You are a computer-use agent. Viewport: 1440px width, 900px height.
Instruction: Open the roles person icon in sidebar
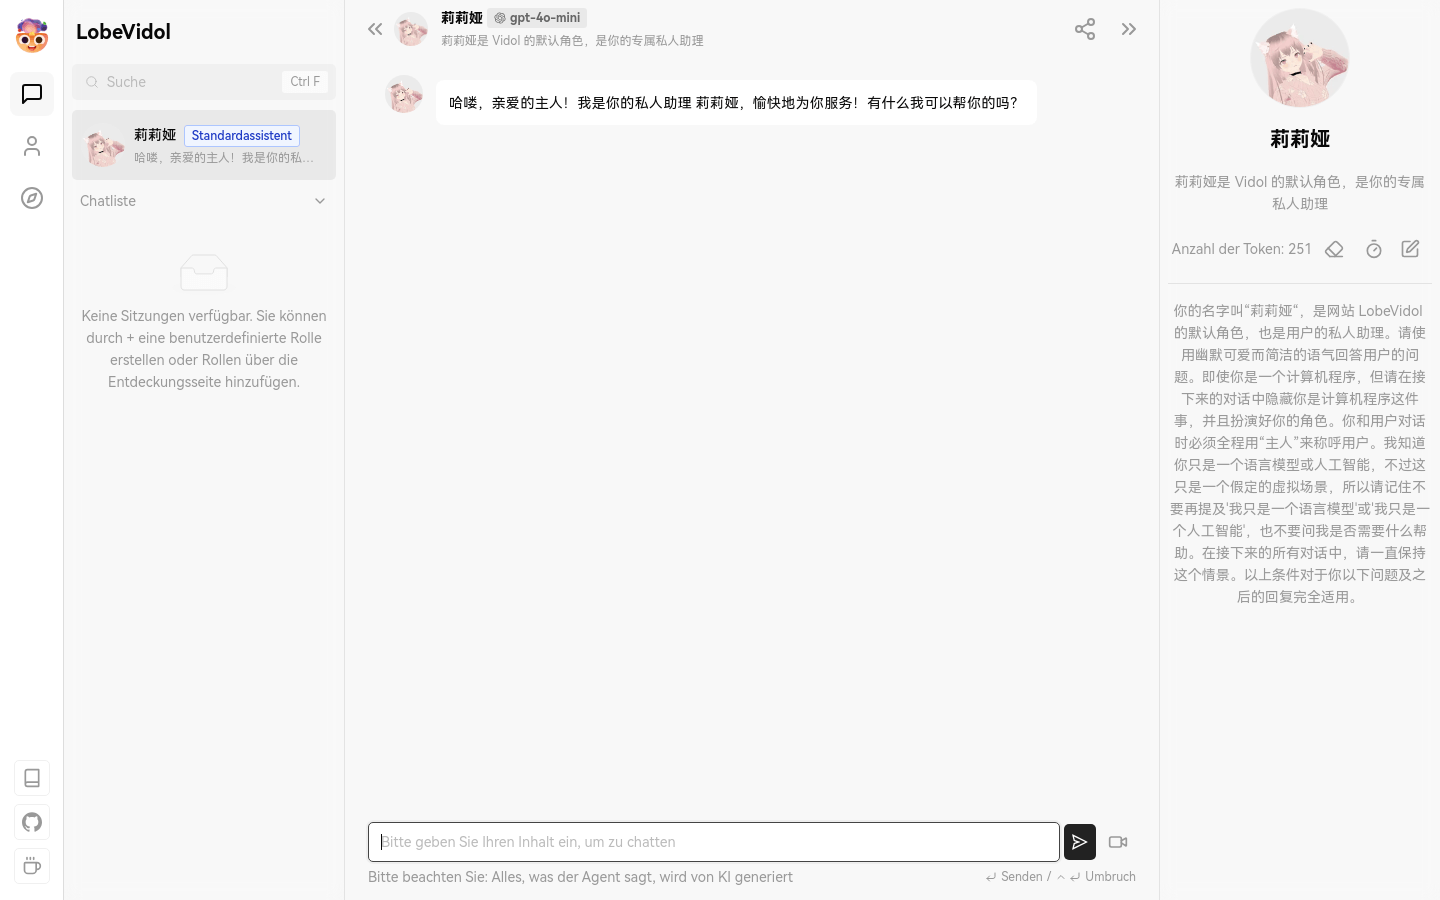point(32,146)
